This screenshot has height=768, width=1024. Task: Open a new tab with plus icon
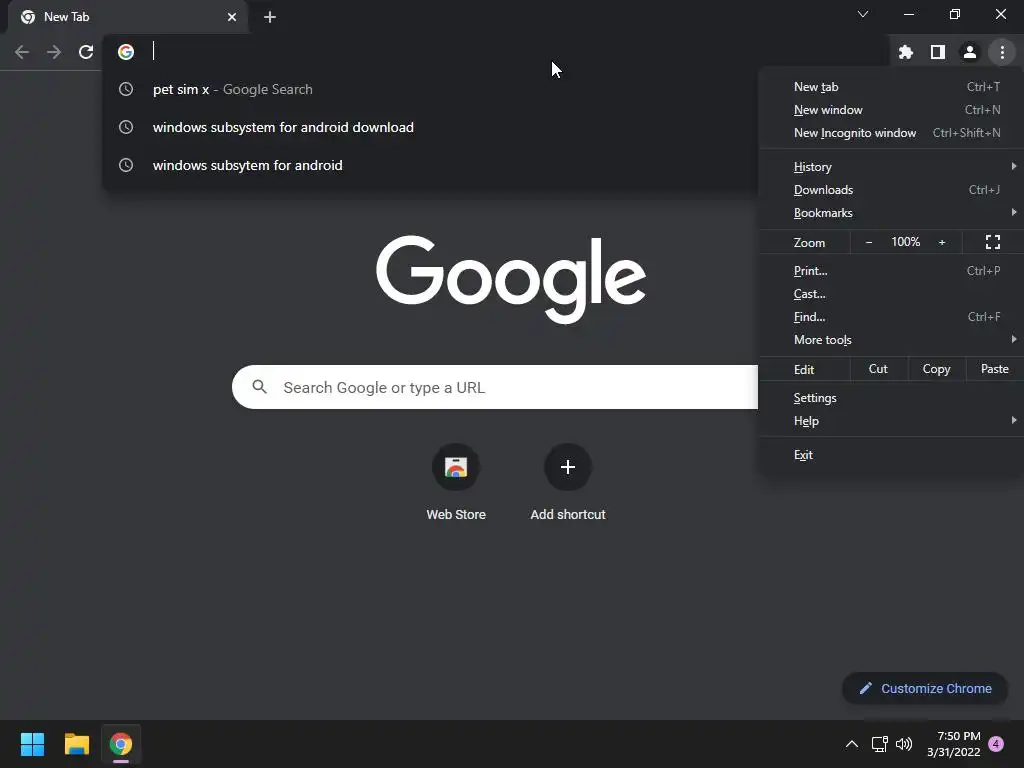coord(270,17)
